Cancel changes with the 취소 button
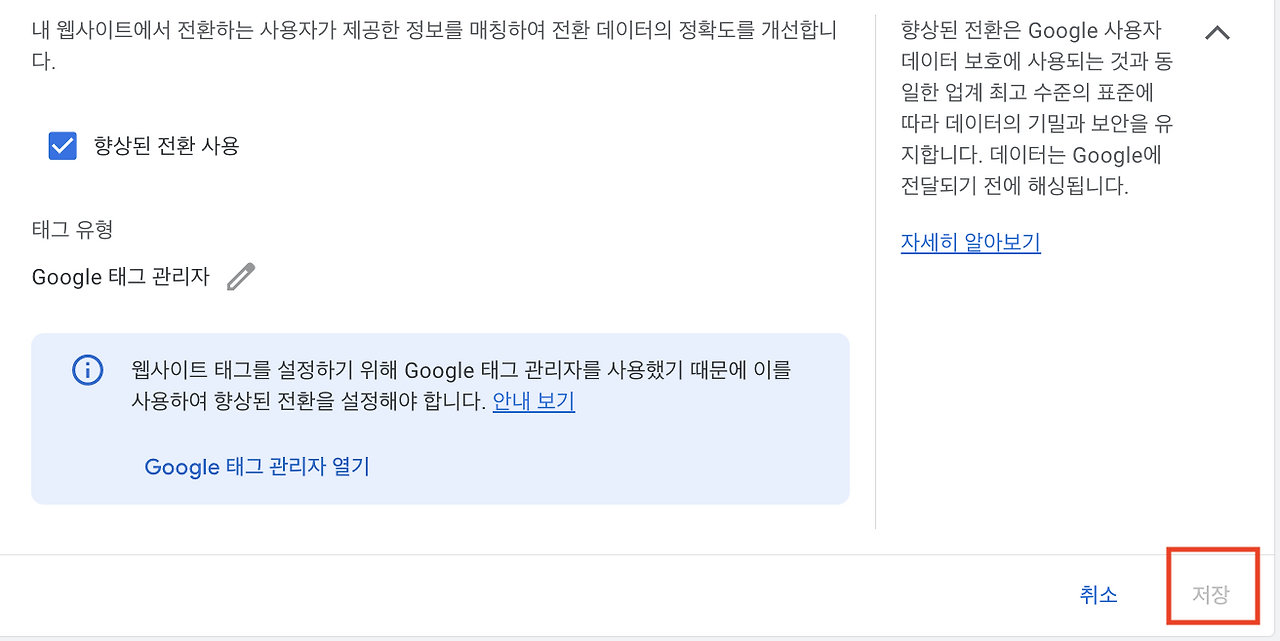 click(1098, 594)
